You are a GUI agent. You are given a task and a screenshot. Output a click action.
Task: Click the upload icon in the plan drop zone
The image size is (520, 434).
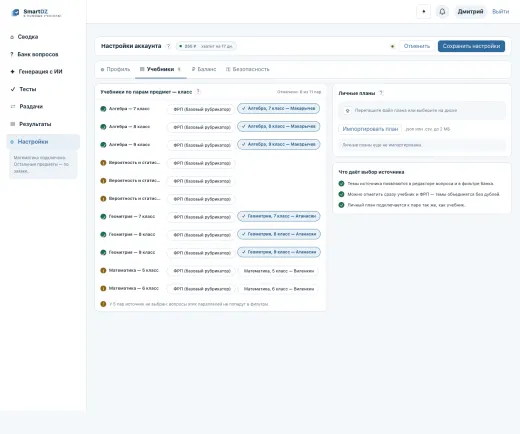347,110
